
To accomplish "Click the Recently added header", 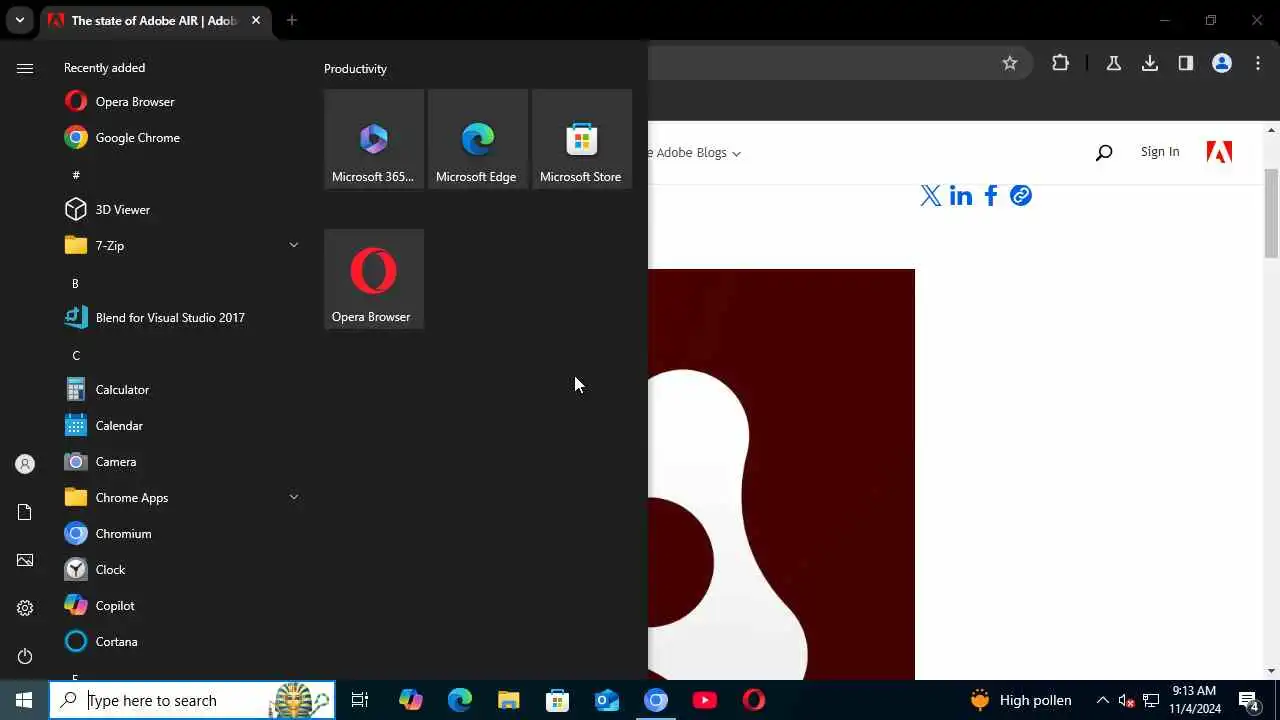I will [104, 68].
